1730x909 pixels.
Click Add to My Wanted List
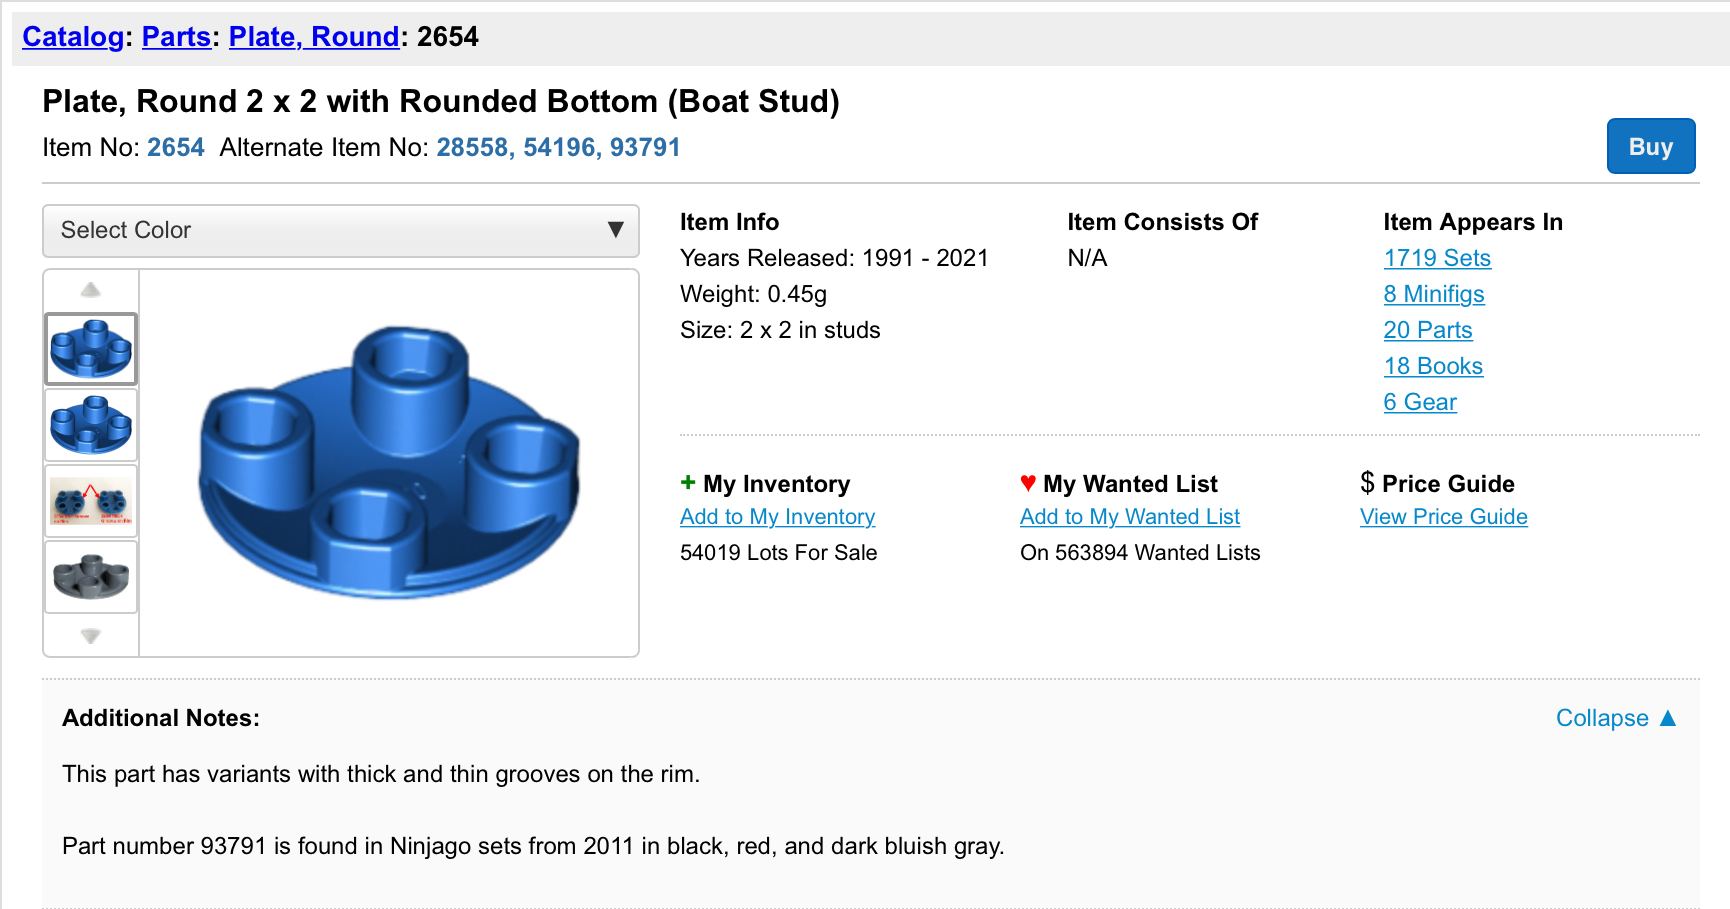[x=1130, y=517]
